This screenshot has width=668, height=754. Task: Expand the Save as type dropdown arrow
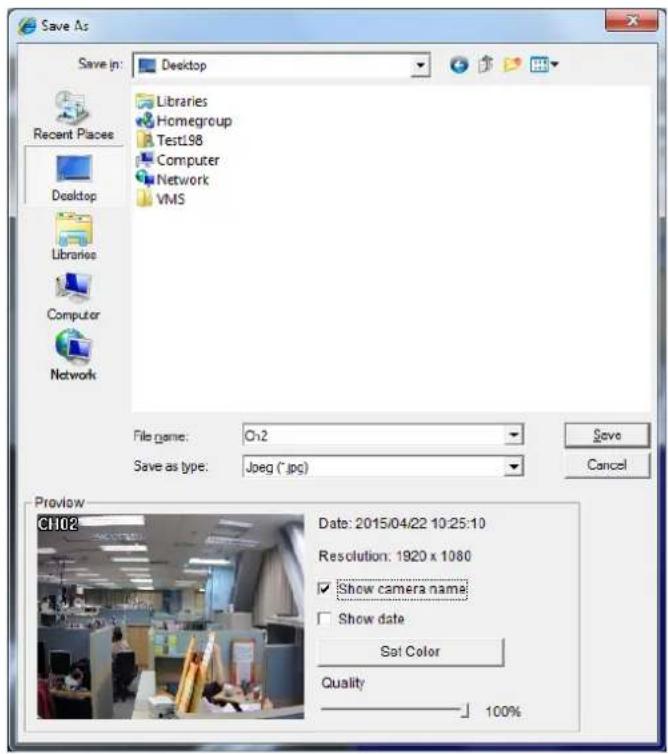coord(514,466)
